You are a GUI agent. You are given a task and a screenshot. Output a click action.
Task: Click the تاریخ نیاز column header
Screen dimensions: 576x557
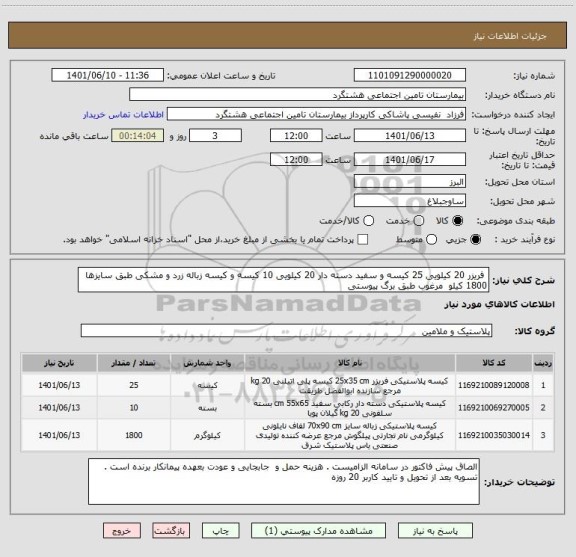point(59,363)
